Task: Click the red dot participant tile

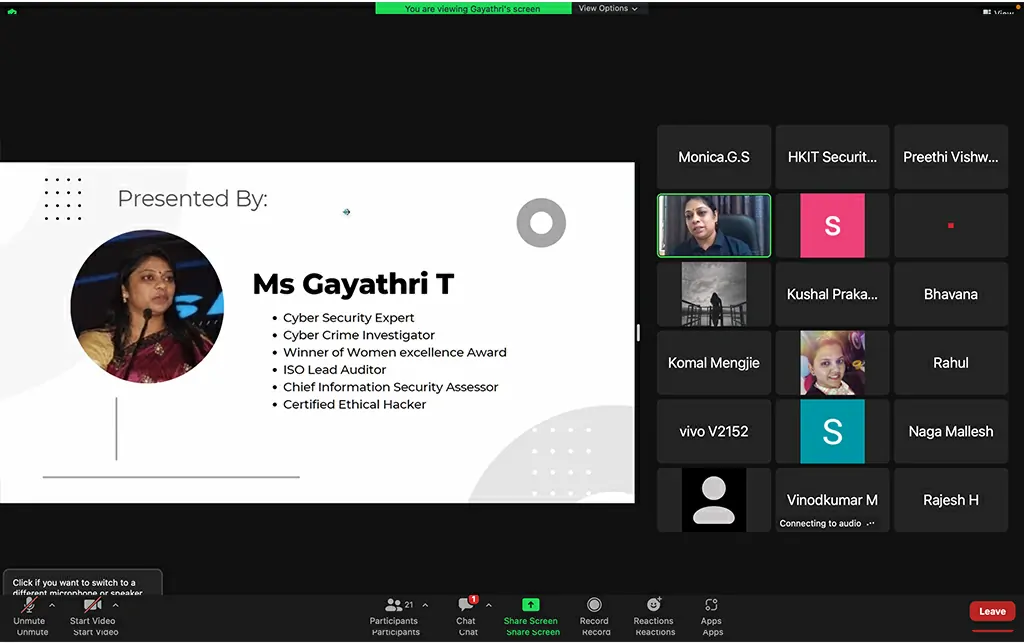Action: point(950,225)
